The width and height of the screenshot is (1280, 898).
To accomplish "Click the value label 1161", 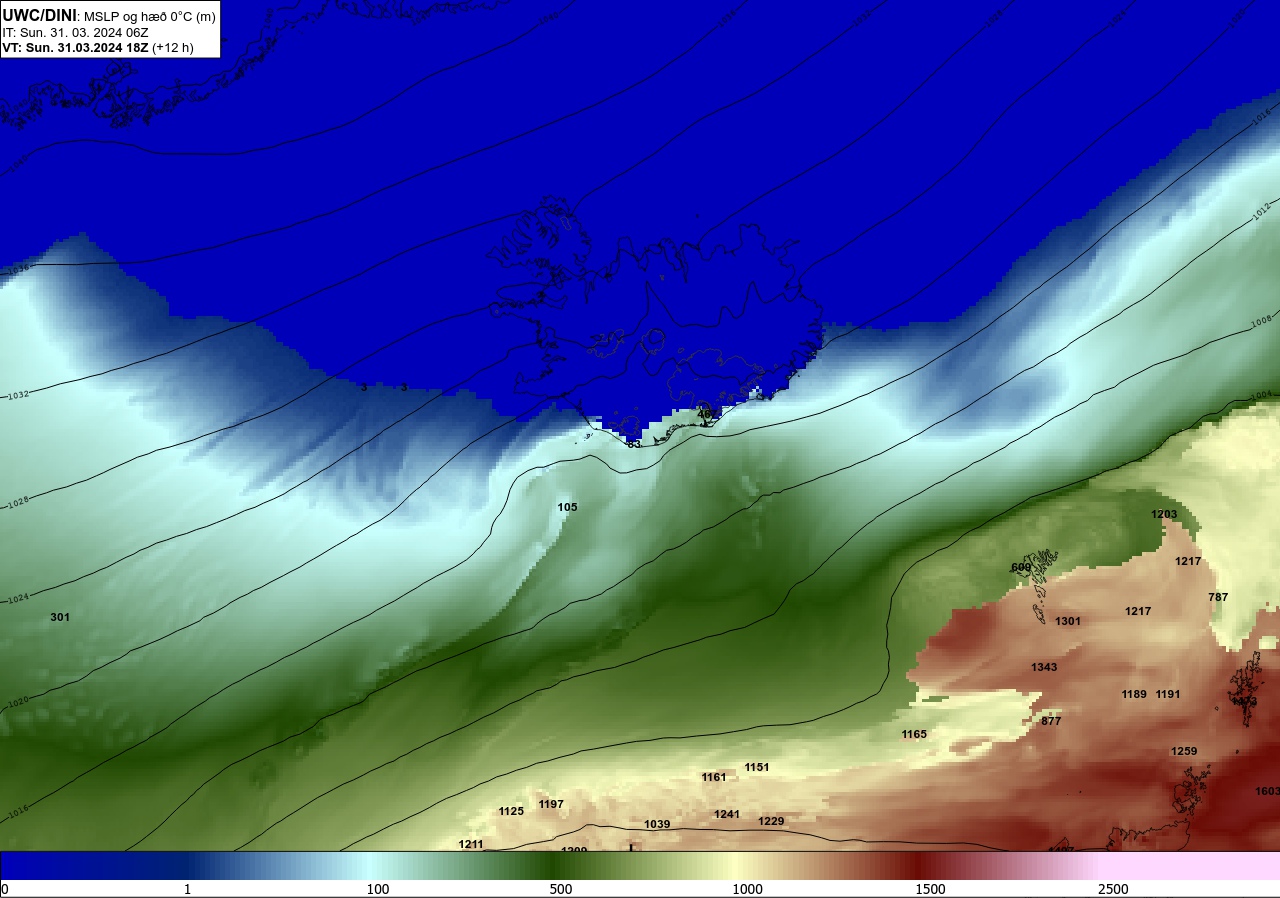I will point(714,777).
